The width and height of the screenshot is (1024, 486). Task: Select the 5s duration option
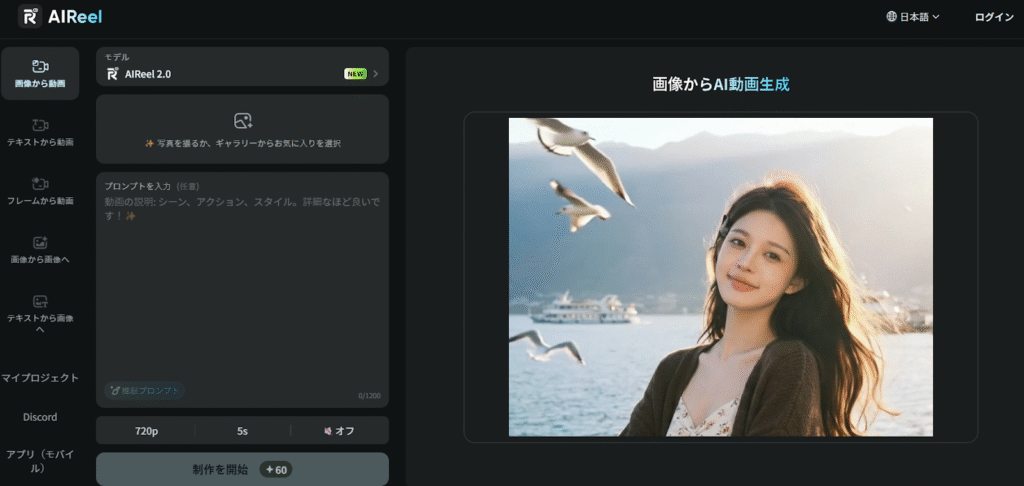point(242,431)
